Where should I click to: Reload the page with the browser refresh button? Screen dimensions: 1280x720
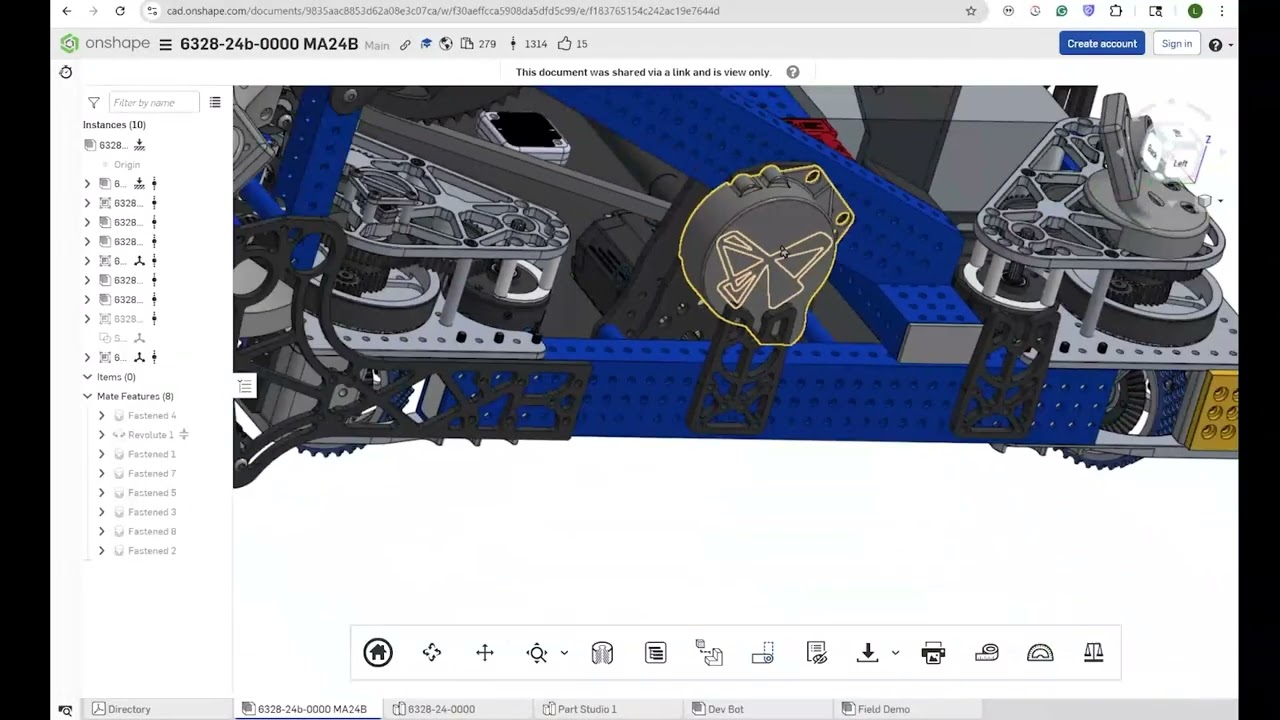coord(120,11)
